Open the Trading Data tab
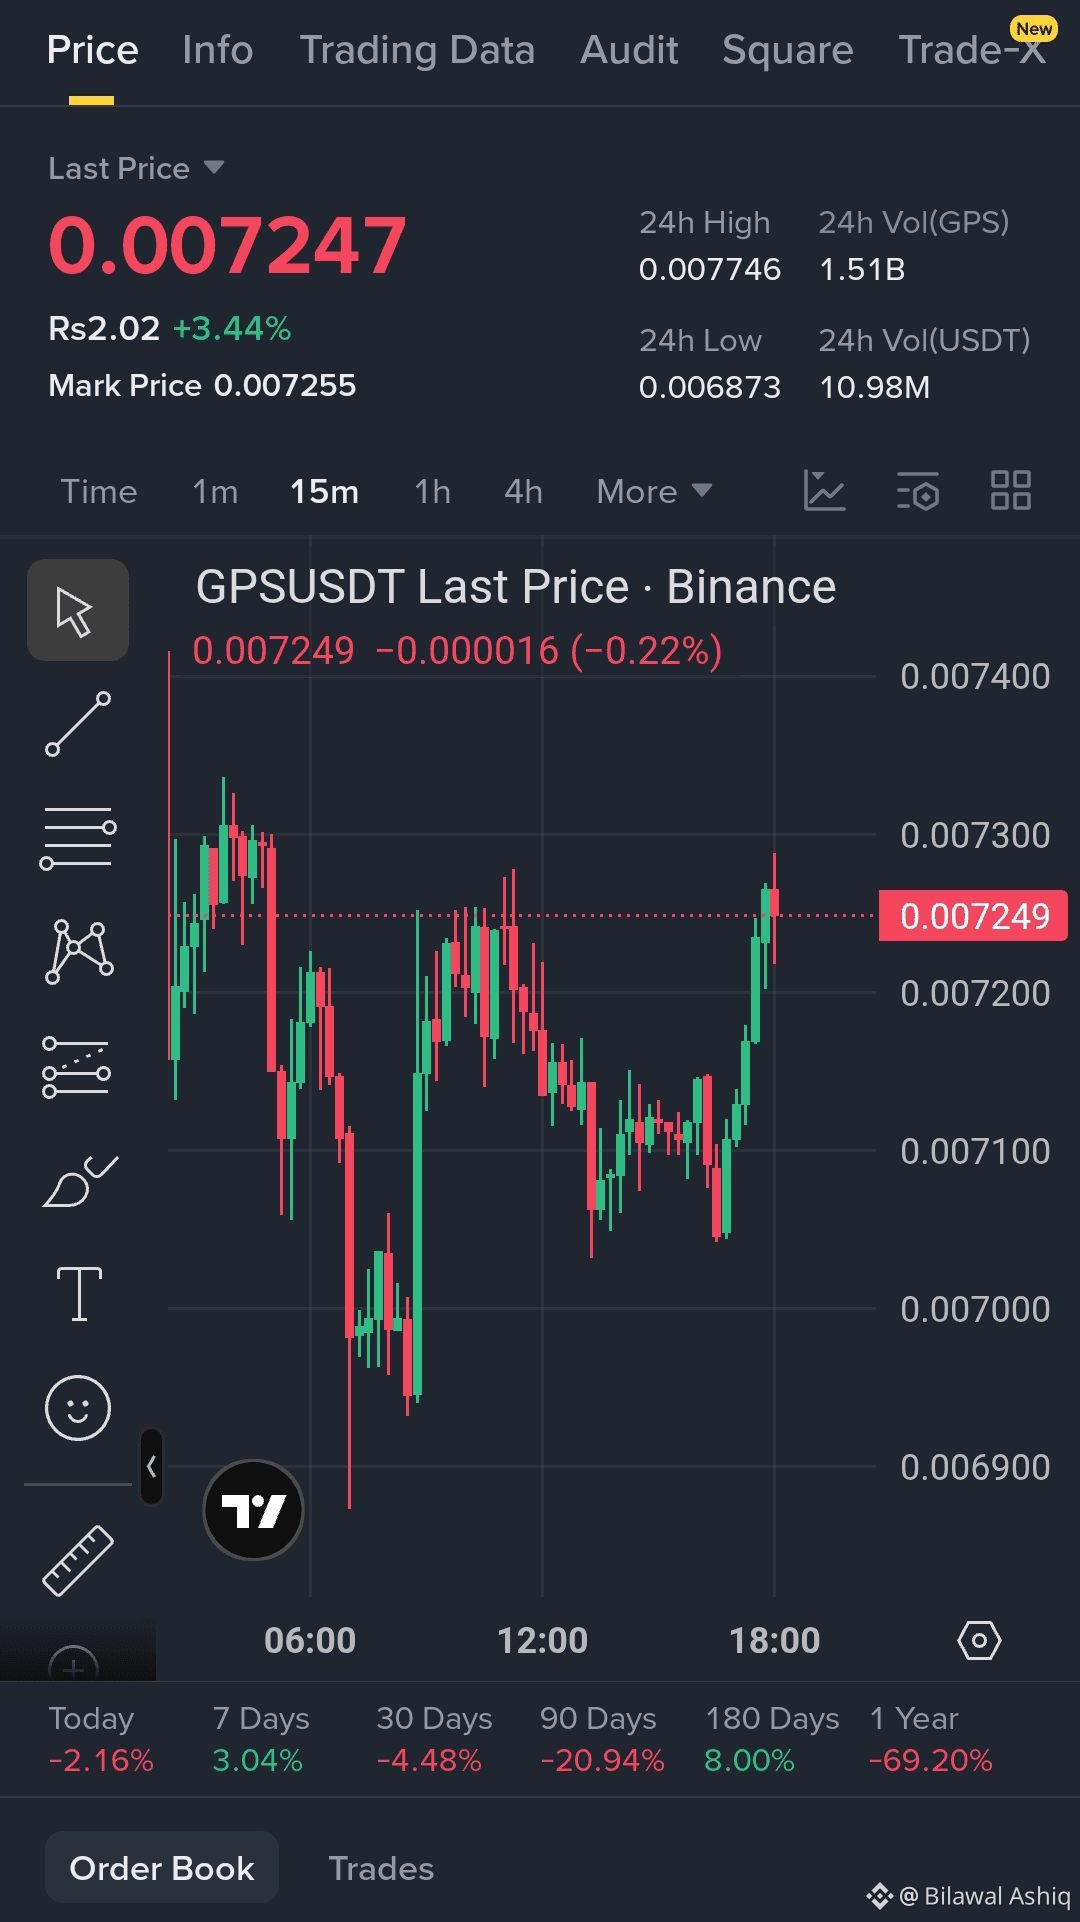The height and width of the screenshot is (1922, 1080). [x=417, y=50]
